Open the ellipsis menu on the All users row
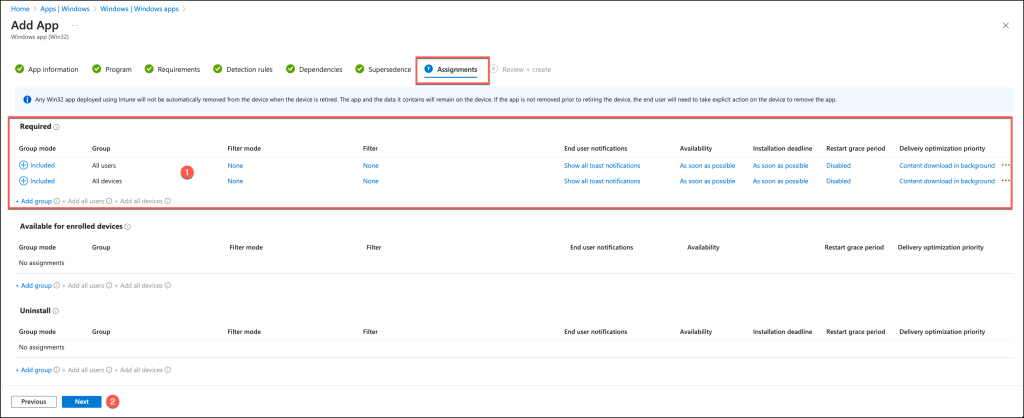Image resolution: width=1024 pixels, height=418 pixels. click(1005, 165)
